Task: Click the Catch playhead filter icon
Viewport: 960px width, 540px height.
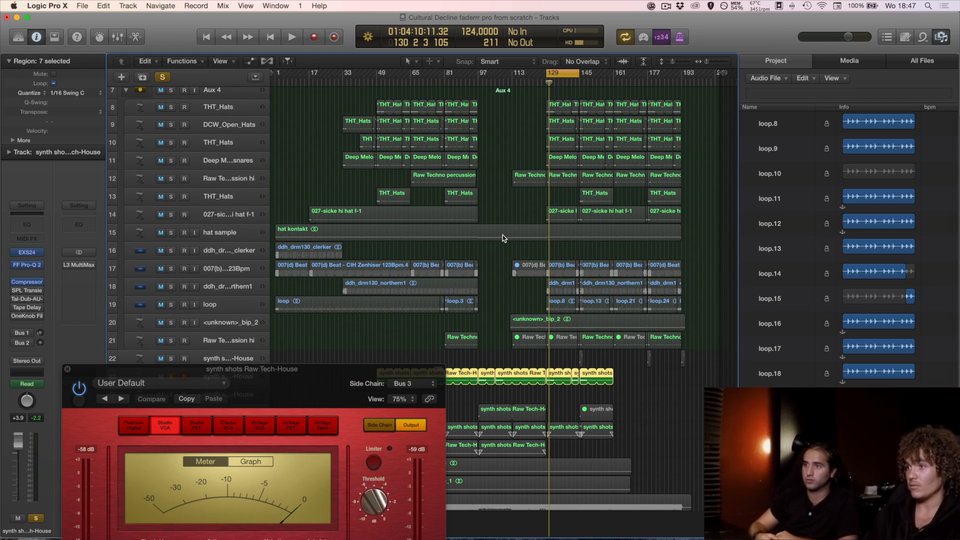Action: pyautogui.click(x=287, y=61)
